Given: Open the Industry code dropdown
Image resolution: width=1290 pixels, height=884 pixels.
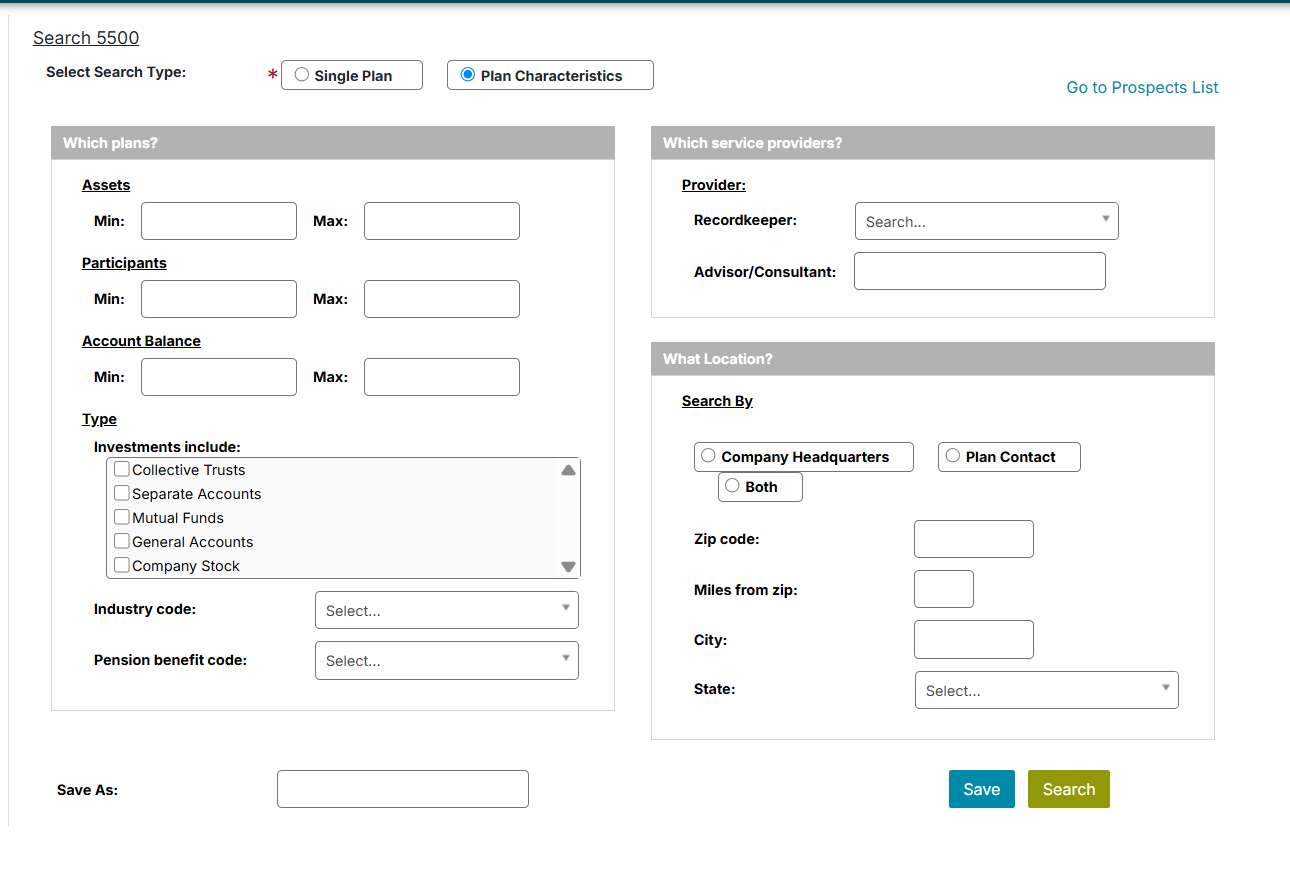Looking at the screenshot, I should (x=446, y=610).
